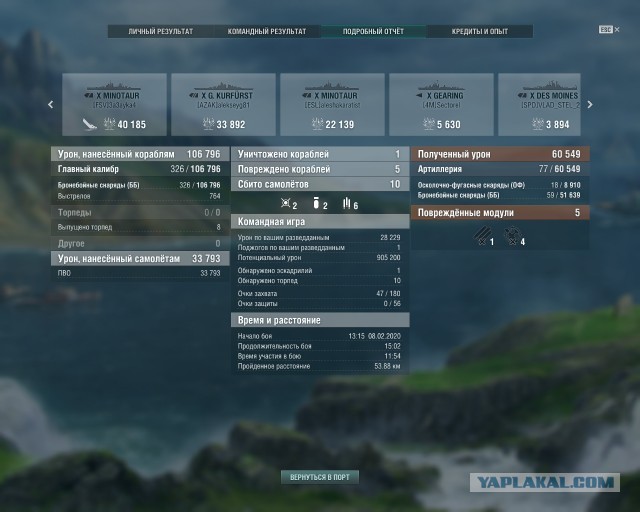Click the Выстрелов 764 row
The width and height of the screenshot is (640, 512).
140,196
